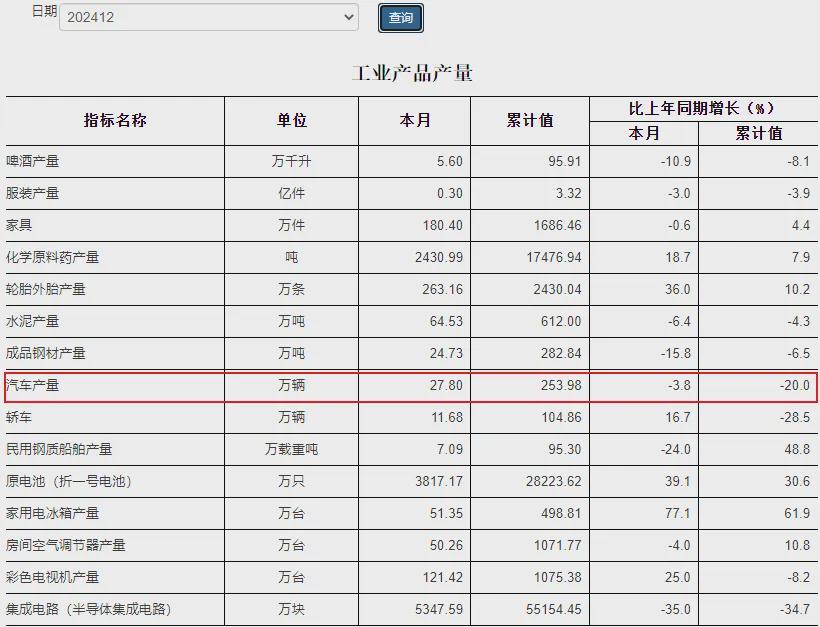
Task: Click the 轿车 row label
Action: coord(20,417)
